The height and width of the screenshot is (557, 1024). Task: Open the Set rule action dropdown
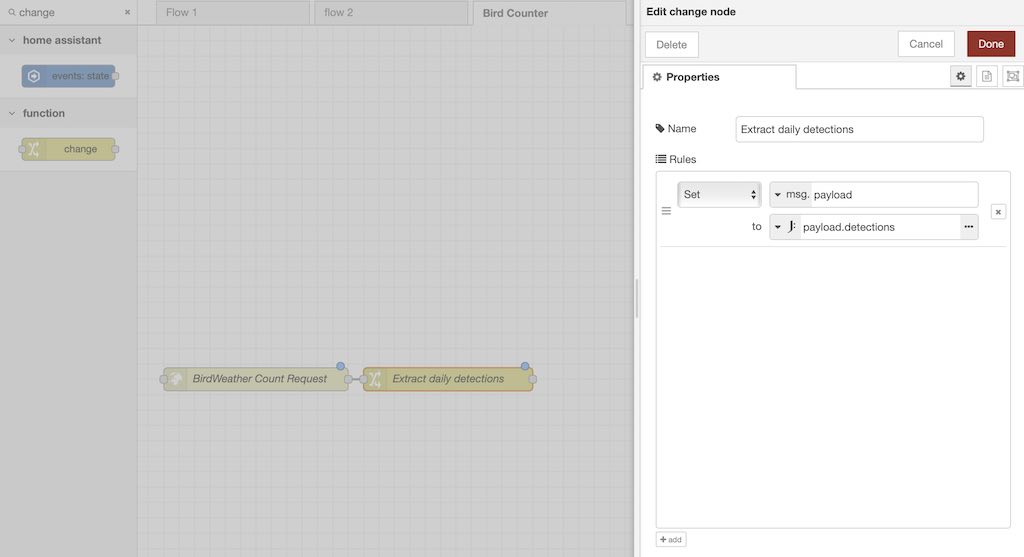pyautogui.click(x=719, y=195)
